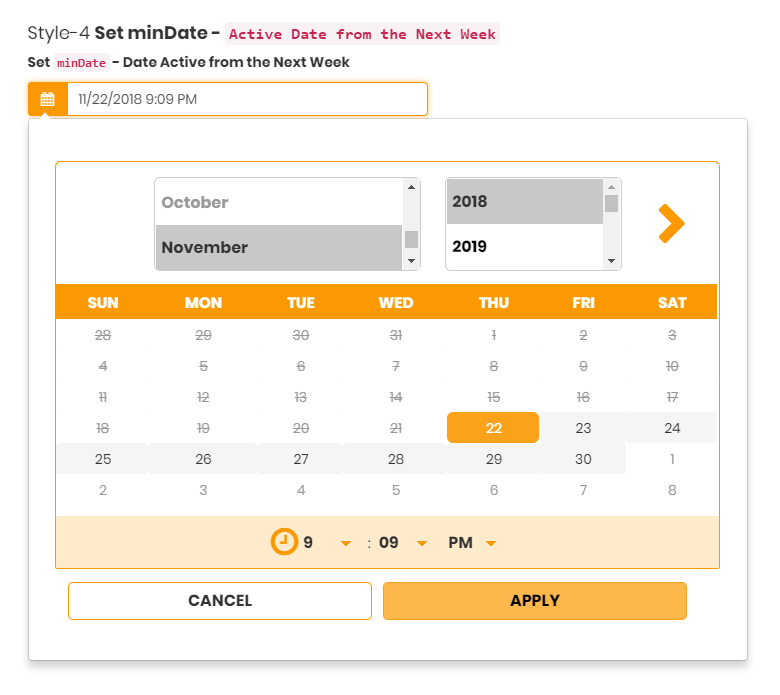Select 2019 in the year list

(x=470, y=246)
